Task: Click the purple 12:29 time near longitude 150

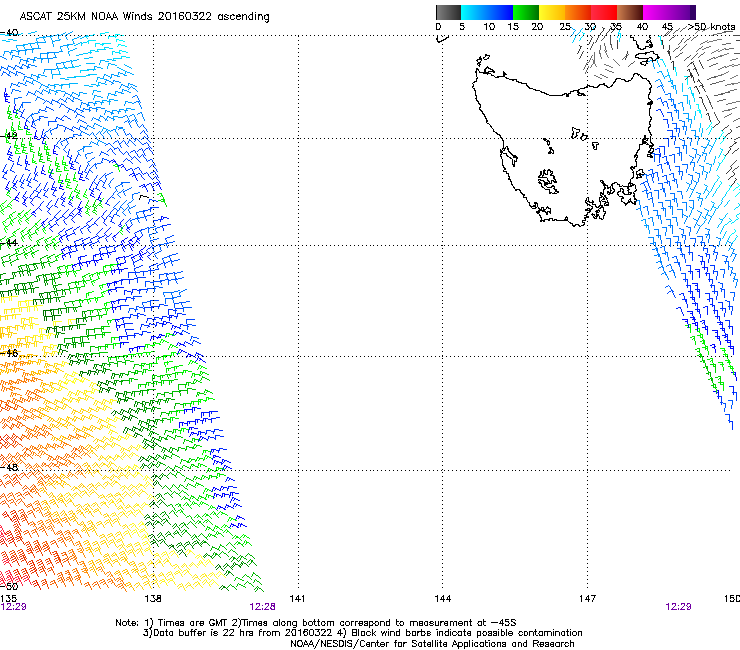Action: pyautogui.click(x=678, y=607)
